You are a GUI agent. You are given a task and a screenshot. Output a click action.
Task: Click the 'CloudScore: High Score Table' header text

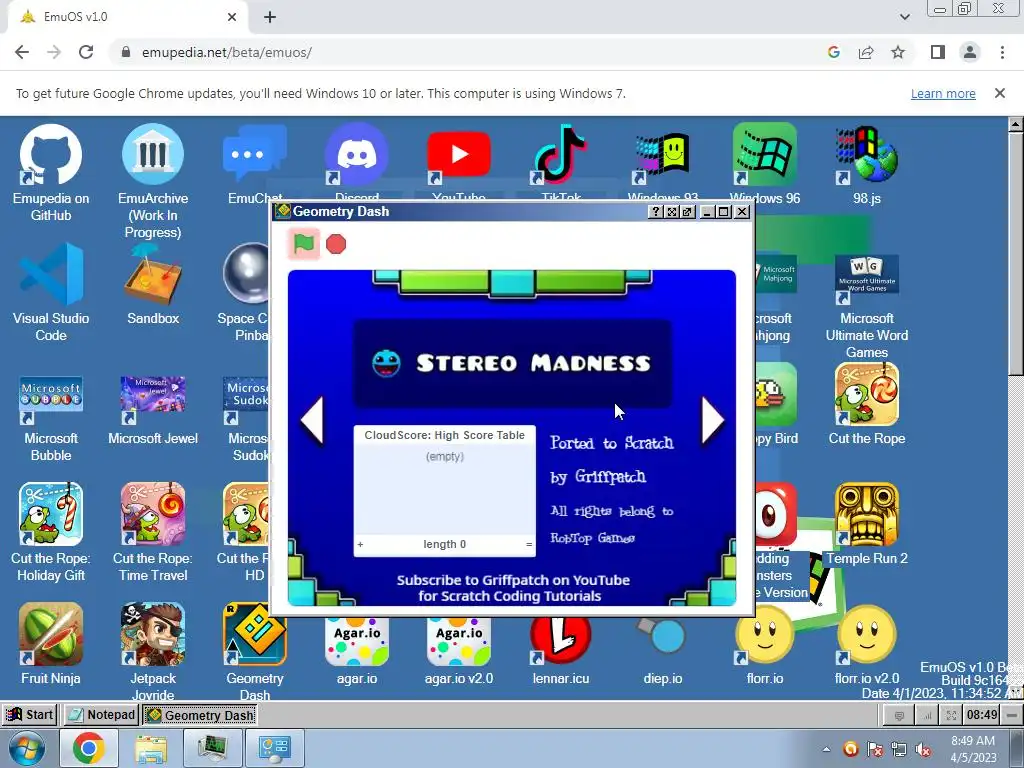click(445, 435)
